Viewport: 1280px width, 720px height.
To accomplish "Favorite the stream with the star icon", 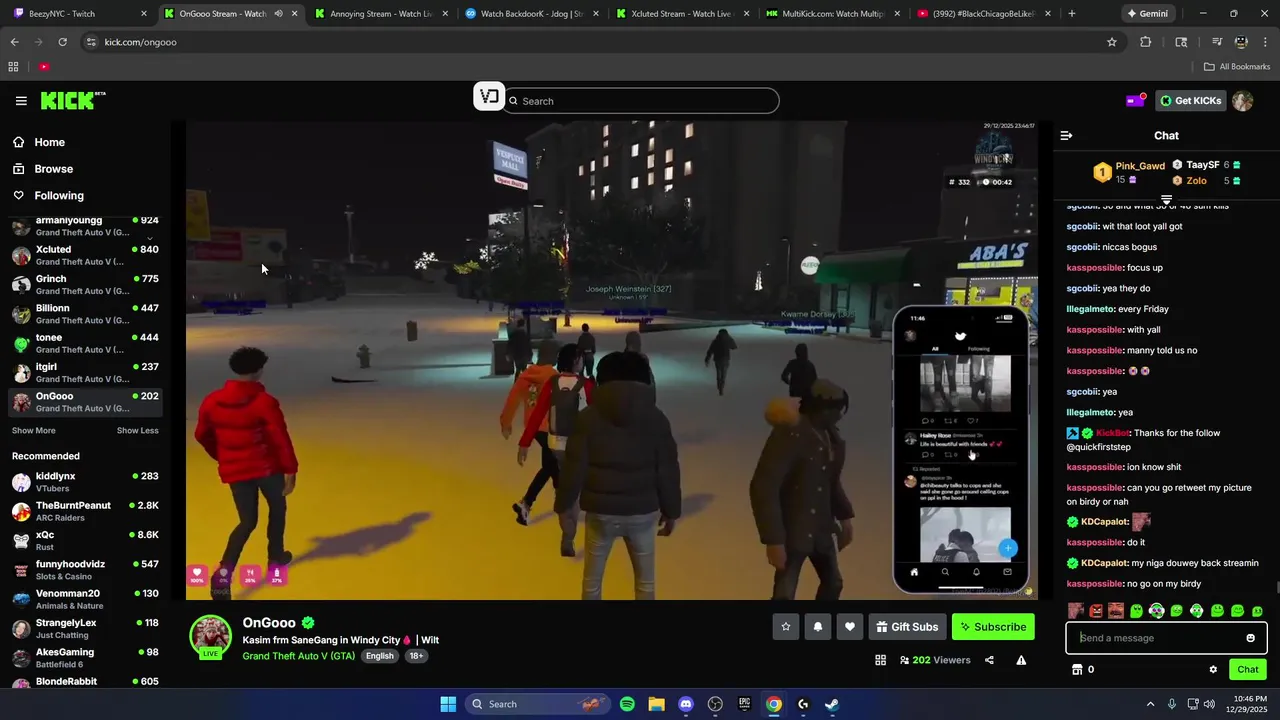I will (786, 627).
